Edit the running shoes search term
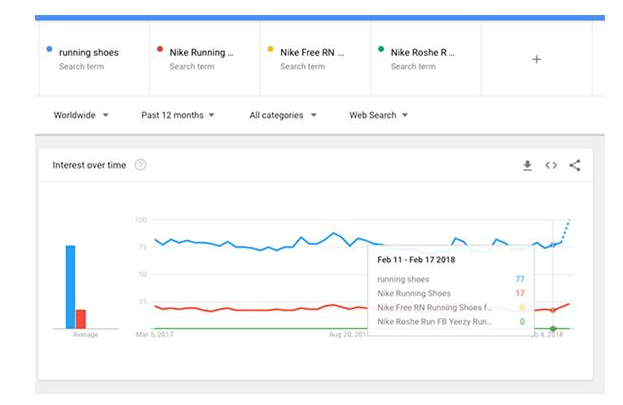Viewport: 623px width, 405px height. (x=89, y=52)
